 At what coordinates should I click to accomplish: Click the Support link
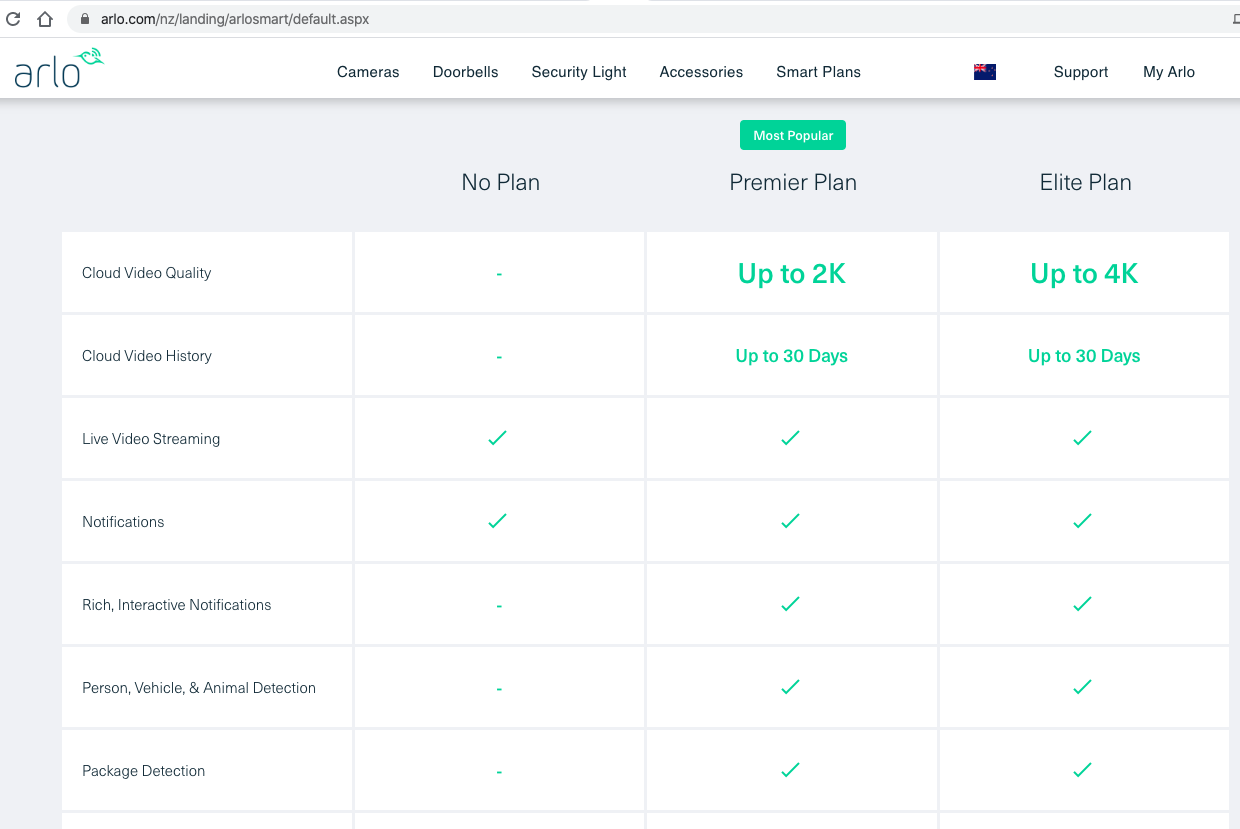[x=1080, y=72]
